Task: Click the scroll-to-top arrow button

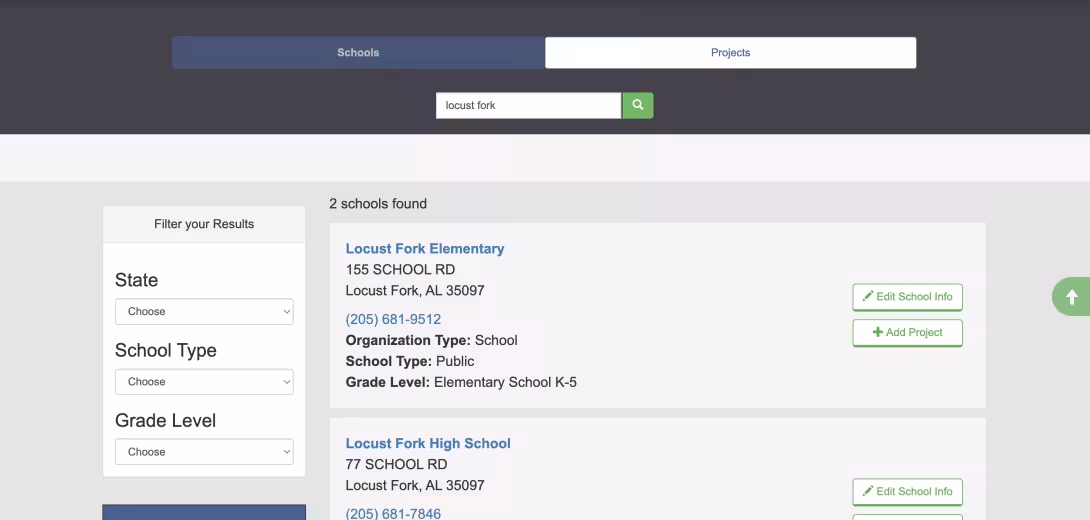Action: point(1071,297)
